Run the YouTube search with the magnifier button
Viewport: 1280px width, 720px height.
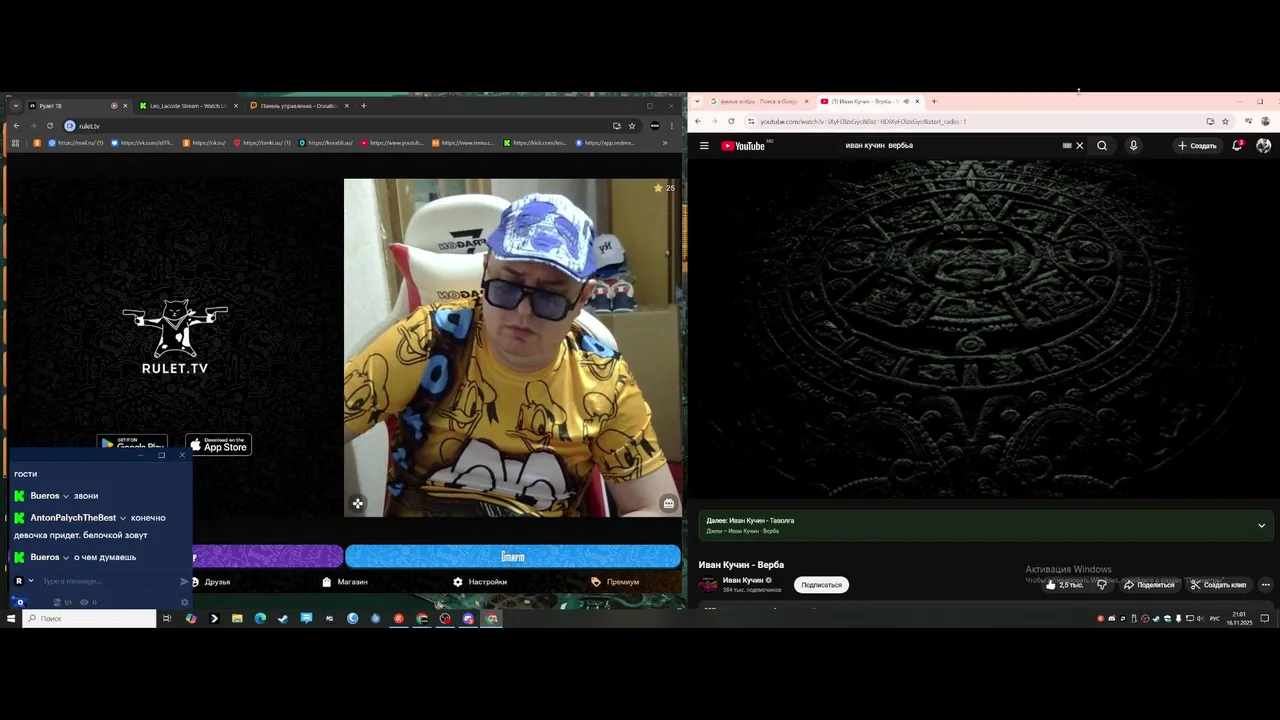(1102, 145)
